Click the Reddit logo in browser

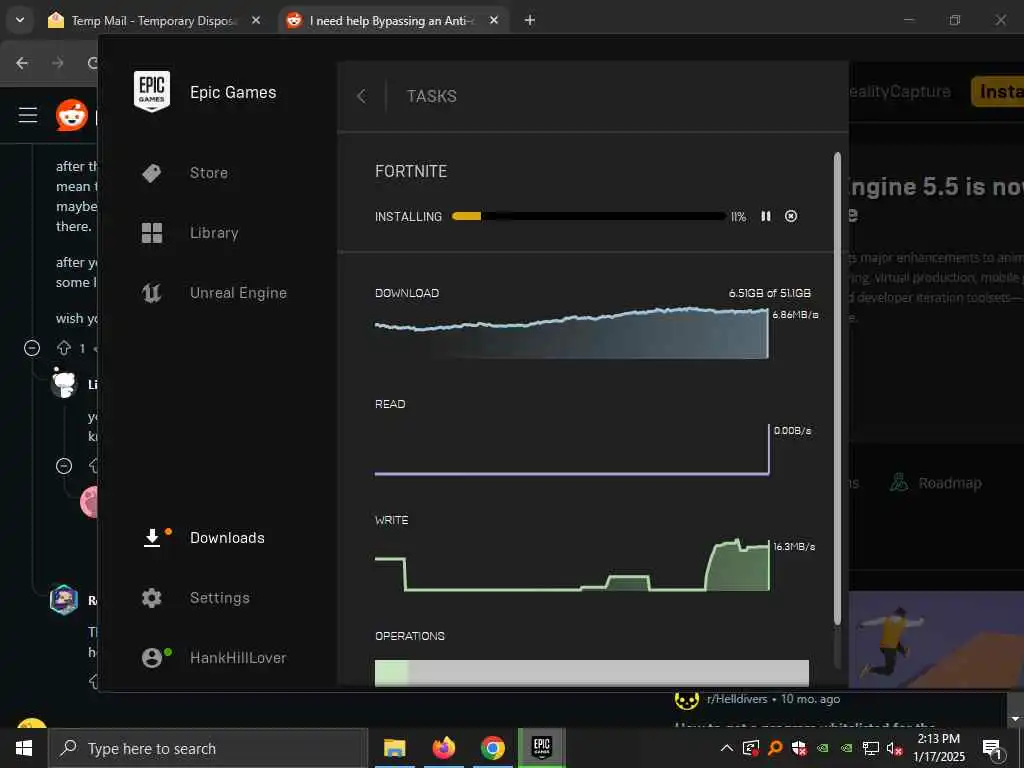click(x=72, y=116)
